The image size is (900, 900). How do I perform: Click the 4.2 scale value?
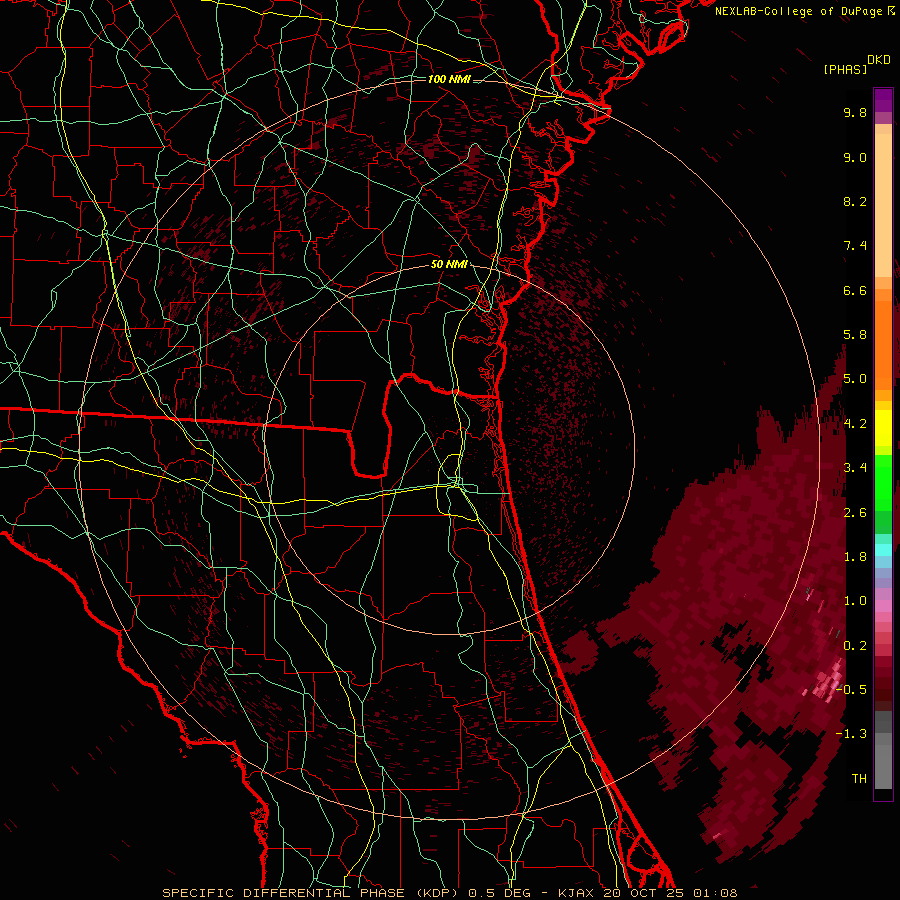855,424
